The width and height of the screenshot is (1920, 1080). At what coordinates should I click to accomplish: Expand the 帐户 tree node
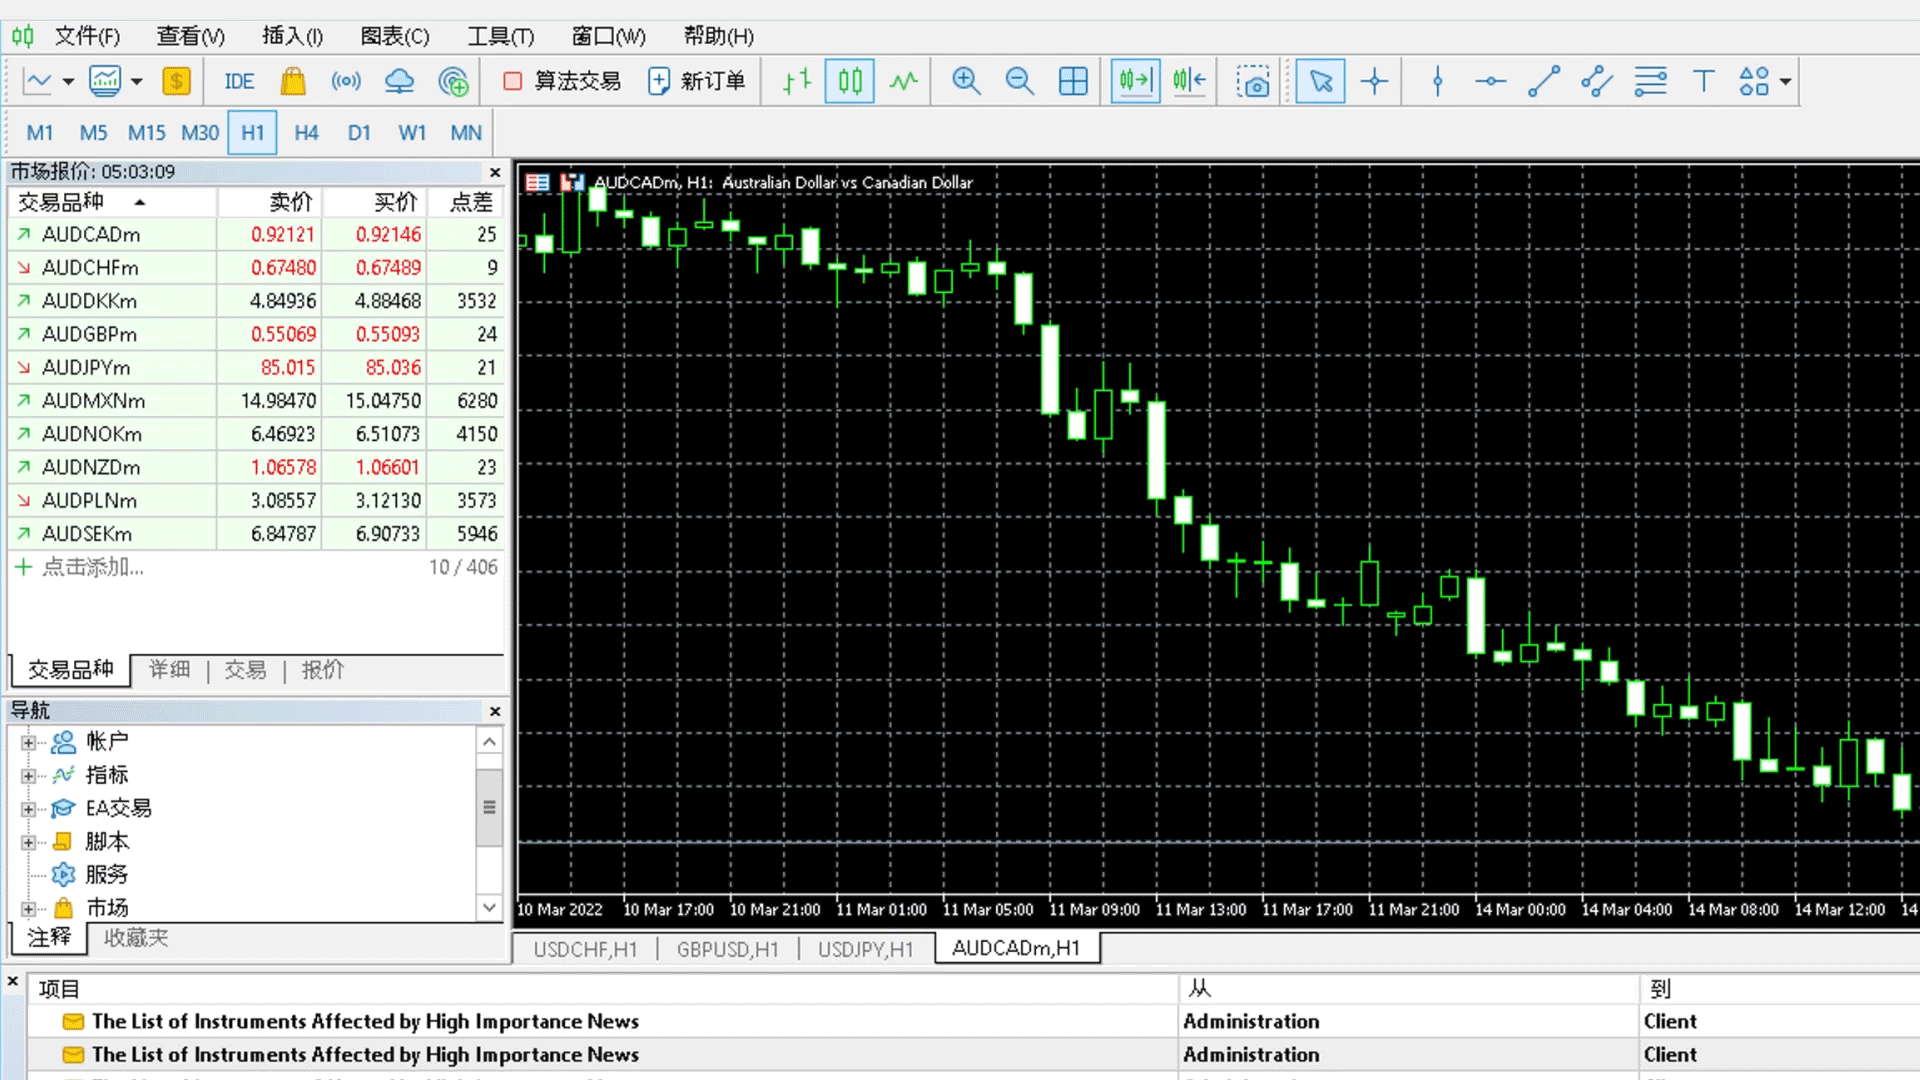[28, 742]
